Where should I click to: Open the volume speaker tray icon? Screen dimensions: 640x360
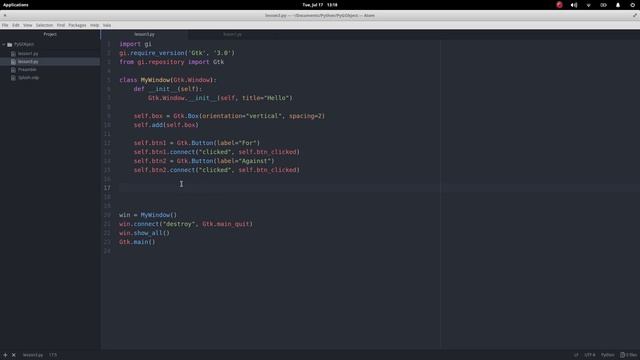coord(574,5)
